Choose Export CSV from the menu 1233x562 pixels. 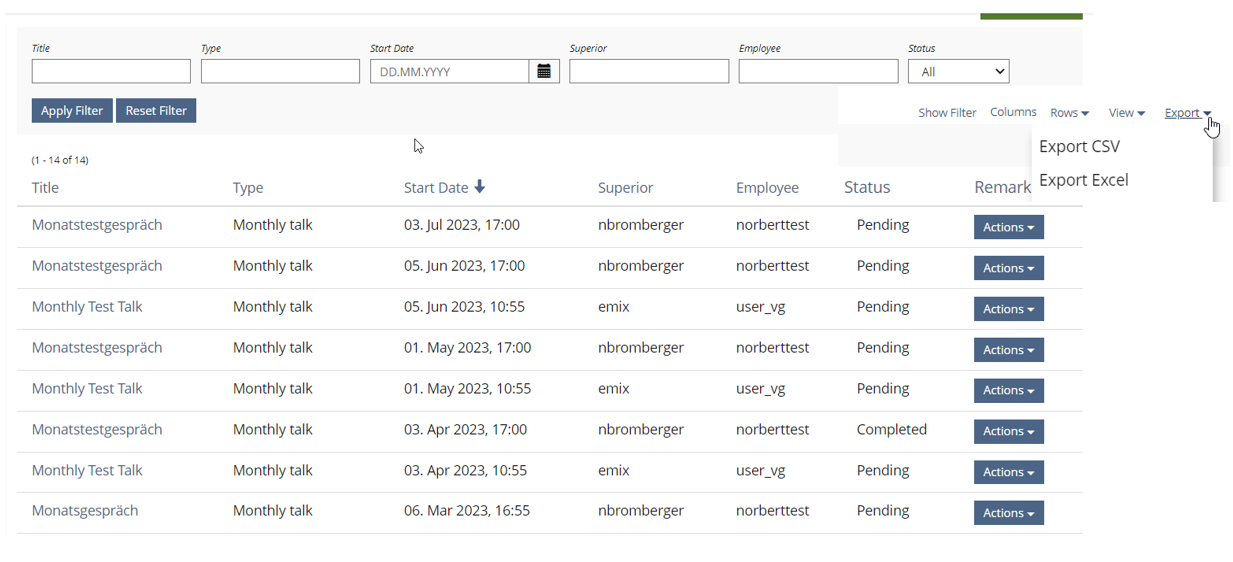[1079, 146]
